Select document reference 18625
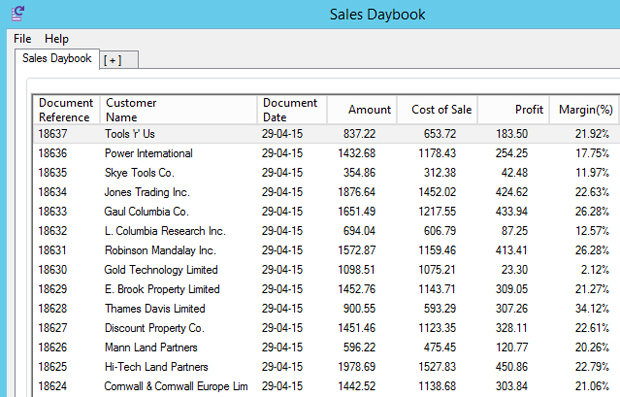Image resolution: width=620 pixels, height=397 pixels. [53, 367]
